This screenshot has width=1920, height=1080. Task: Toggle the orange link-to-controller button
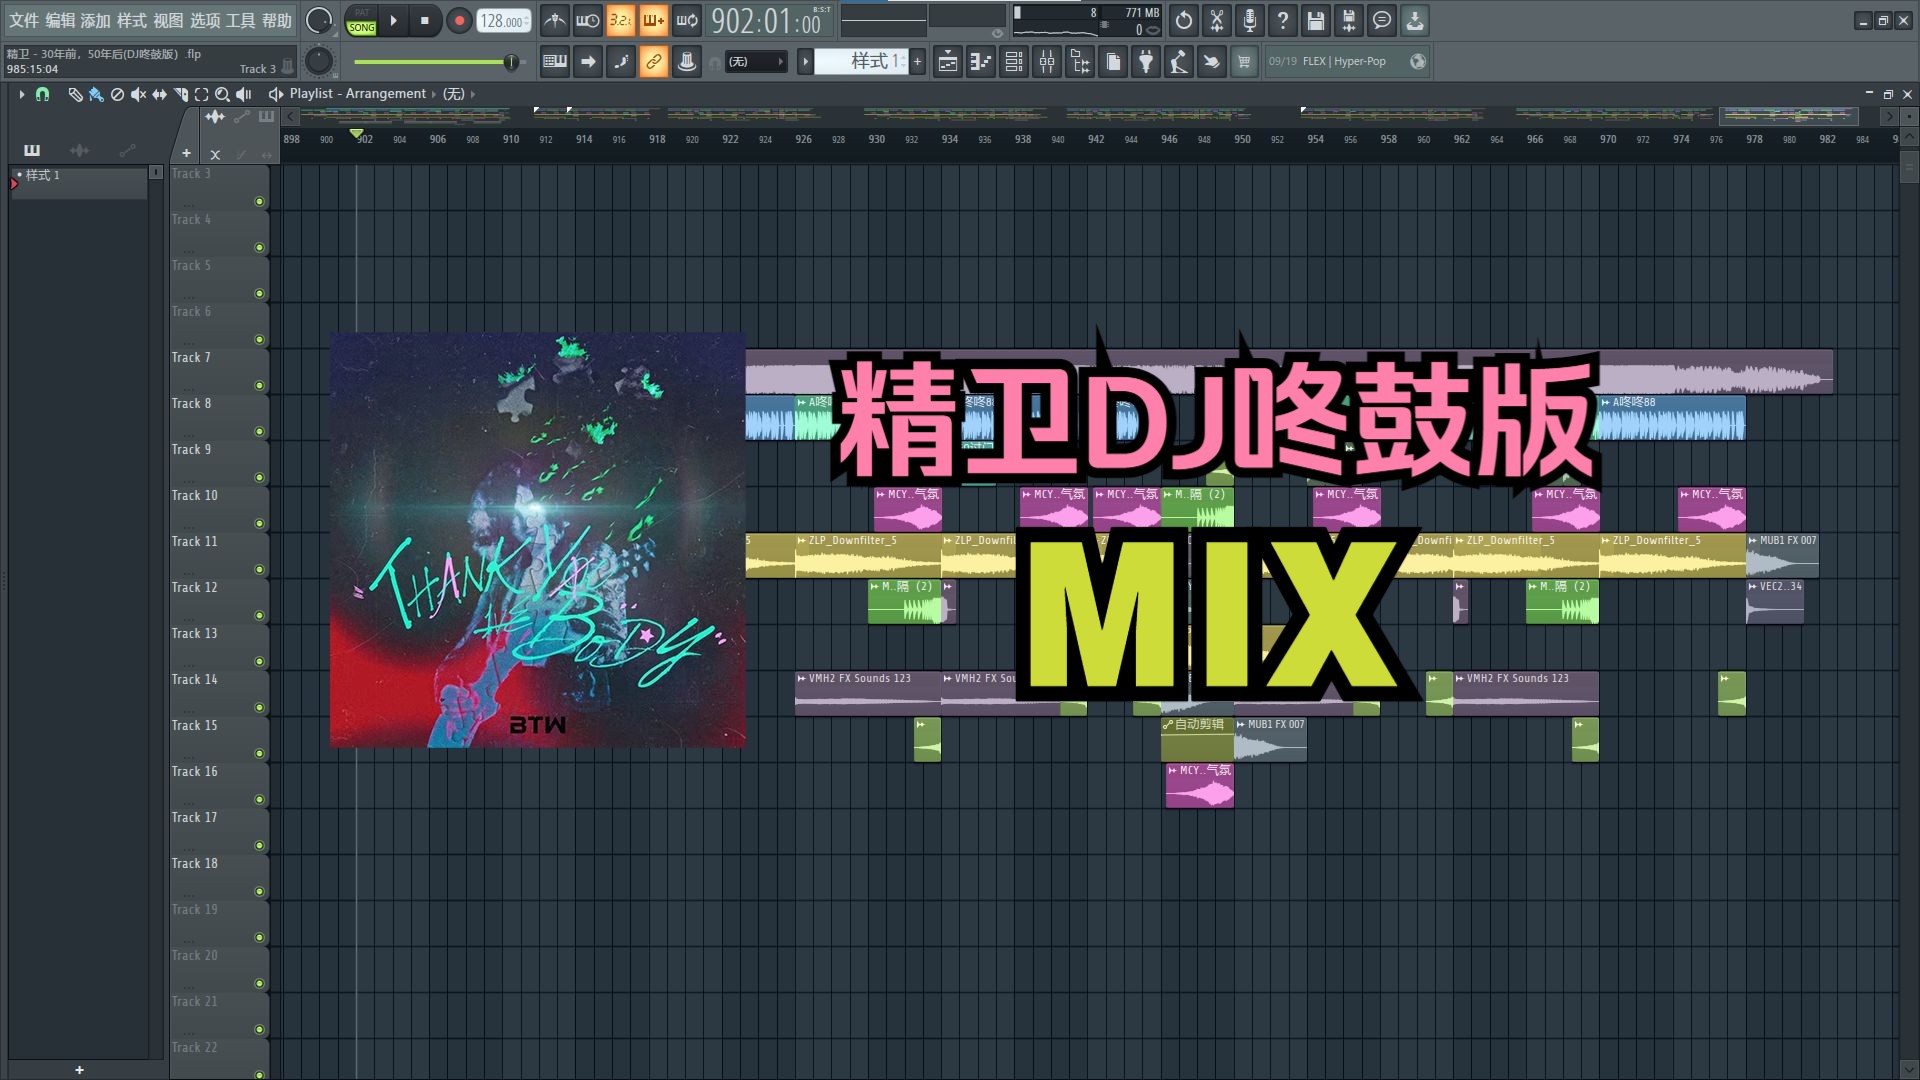coord(653,62)
